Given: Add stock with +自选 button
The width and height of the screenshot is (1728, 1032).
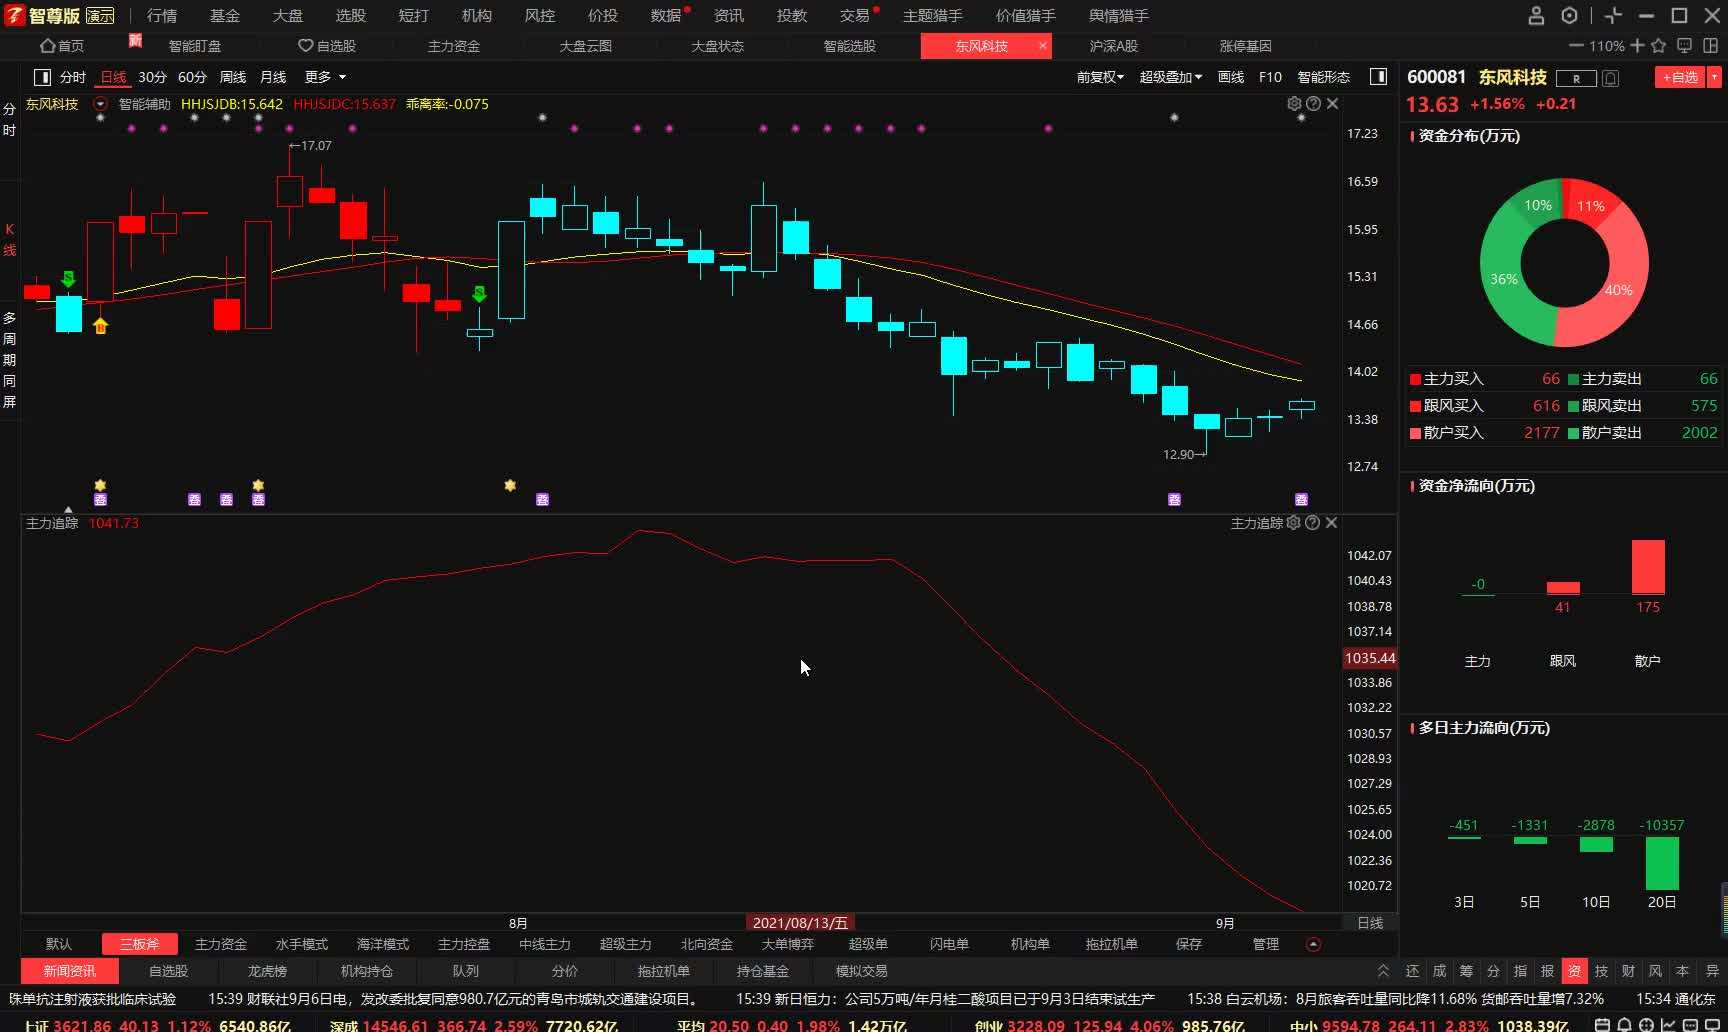Looking at the screenshot, I should pyautogui.click(x=1680, y=77).
